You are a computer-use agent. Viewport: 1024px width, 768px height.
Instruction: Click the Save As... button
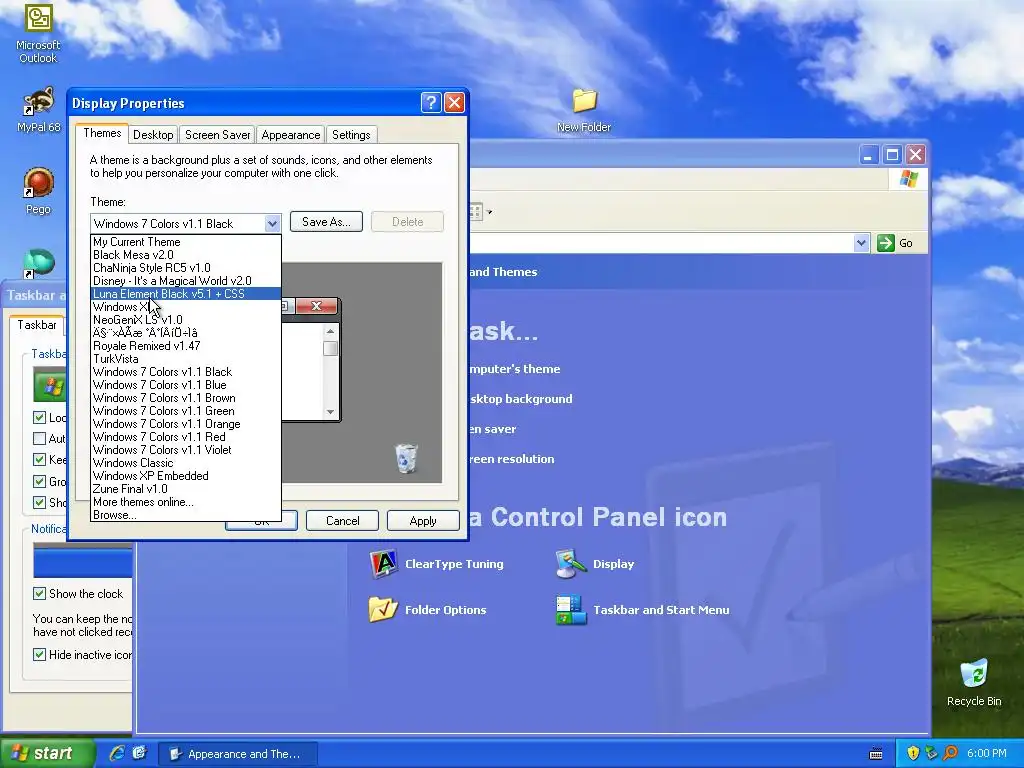326,221
